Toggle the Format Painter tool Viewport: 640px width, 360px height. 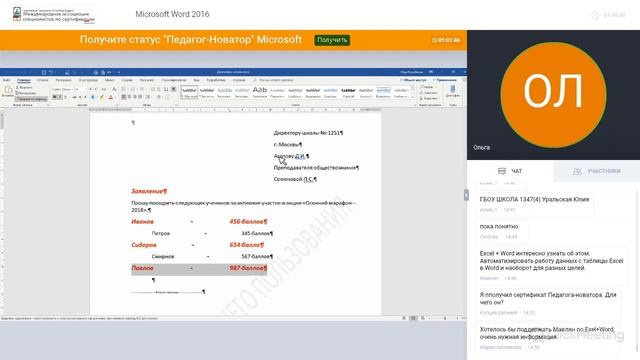pyautogui.click(x=31, y=99)
